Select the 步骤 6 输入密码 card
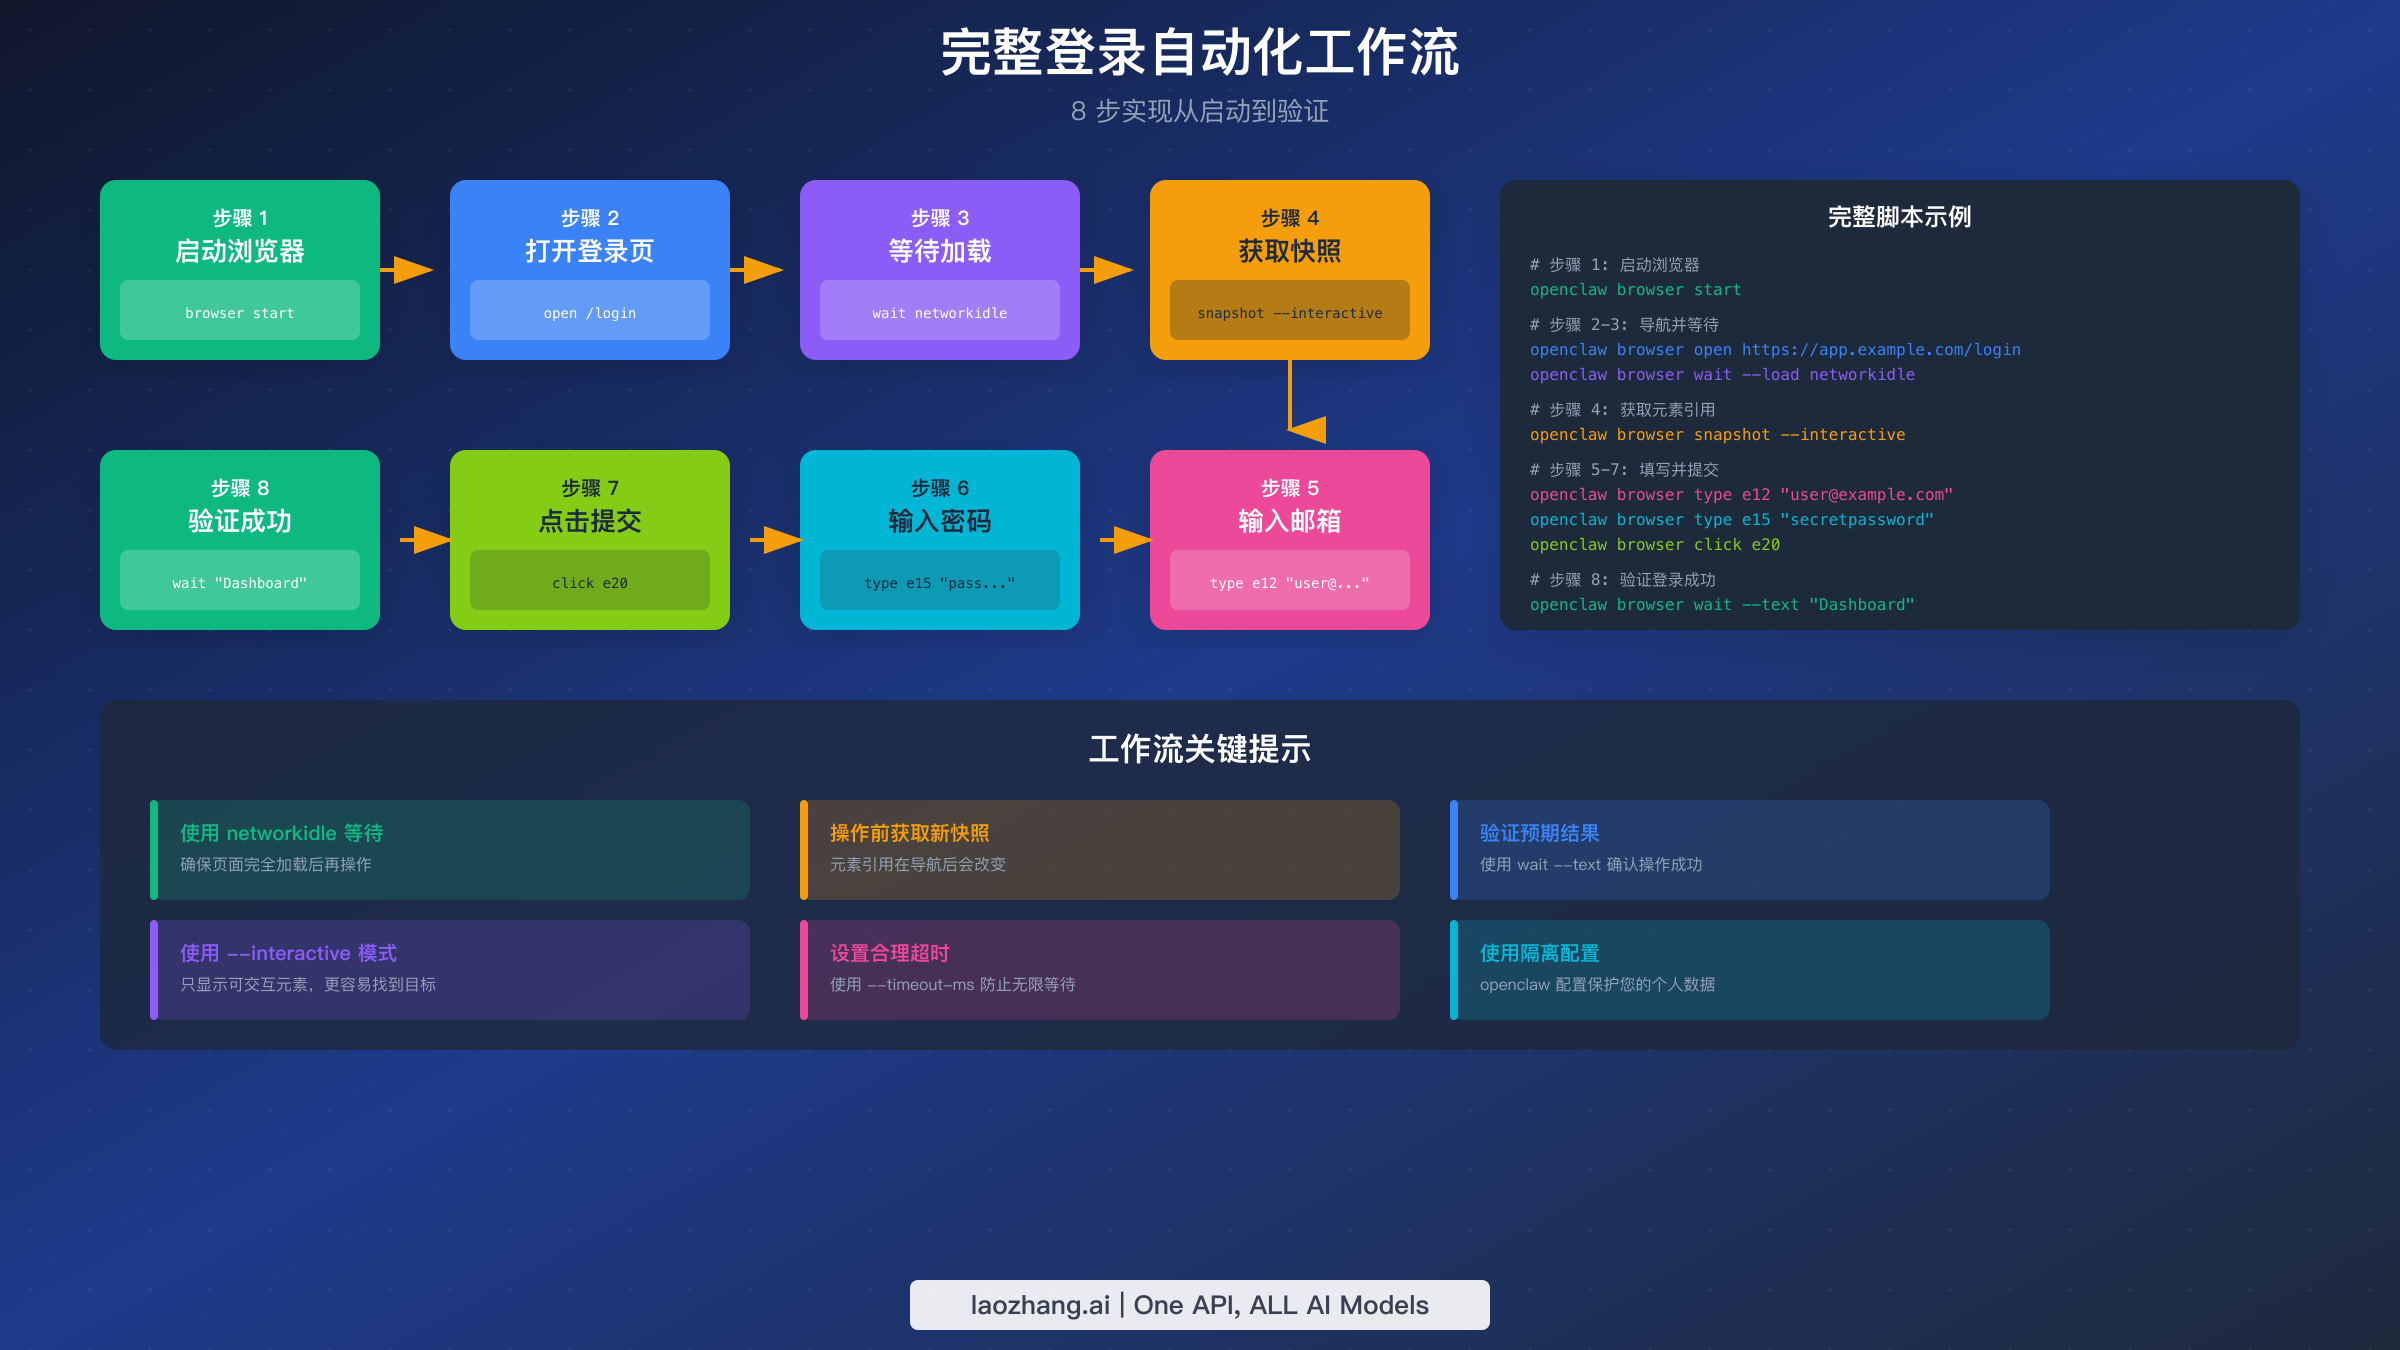The height and width of the screenshot is (1350, 2400). (940, 510)
